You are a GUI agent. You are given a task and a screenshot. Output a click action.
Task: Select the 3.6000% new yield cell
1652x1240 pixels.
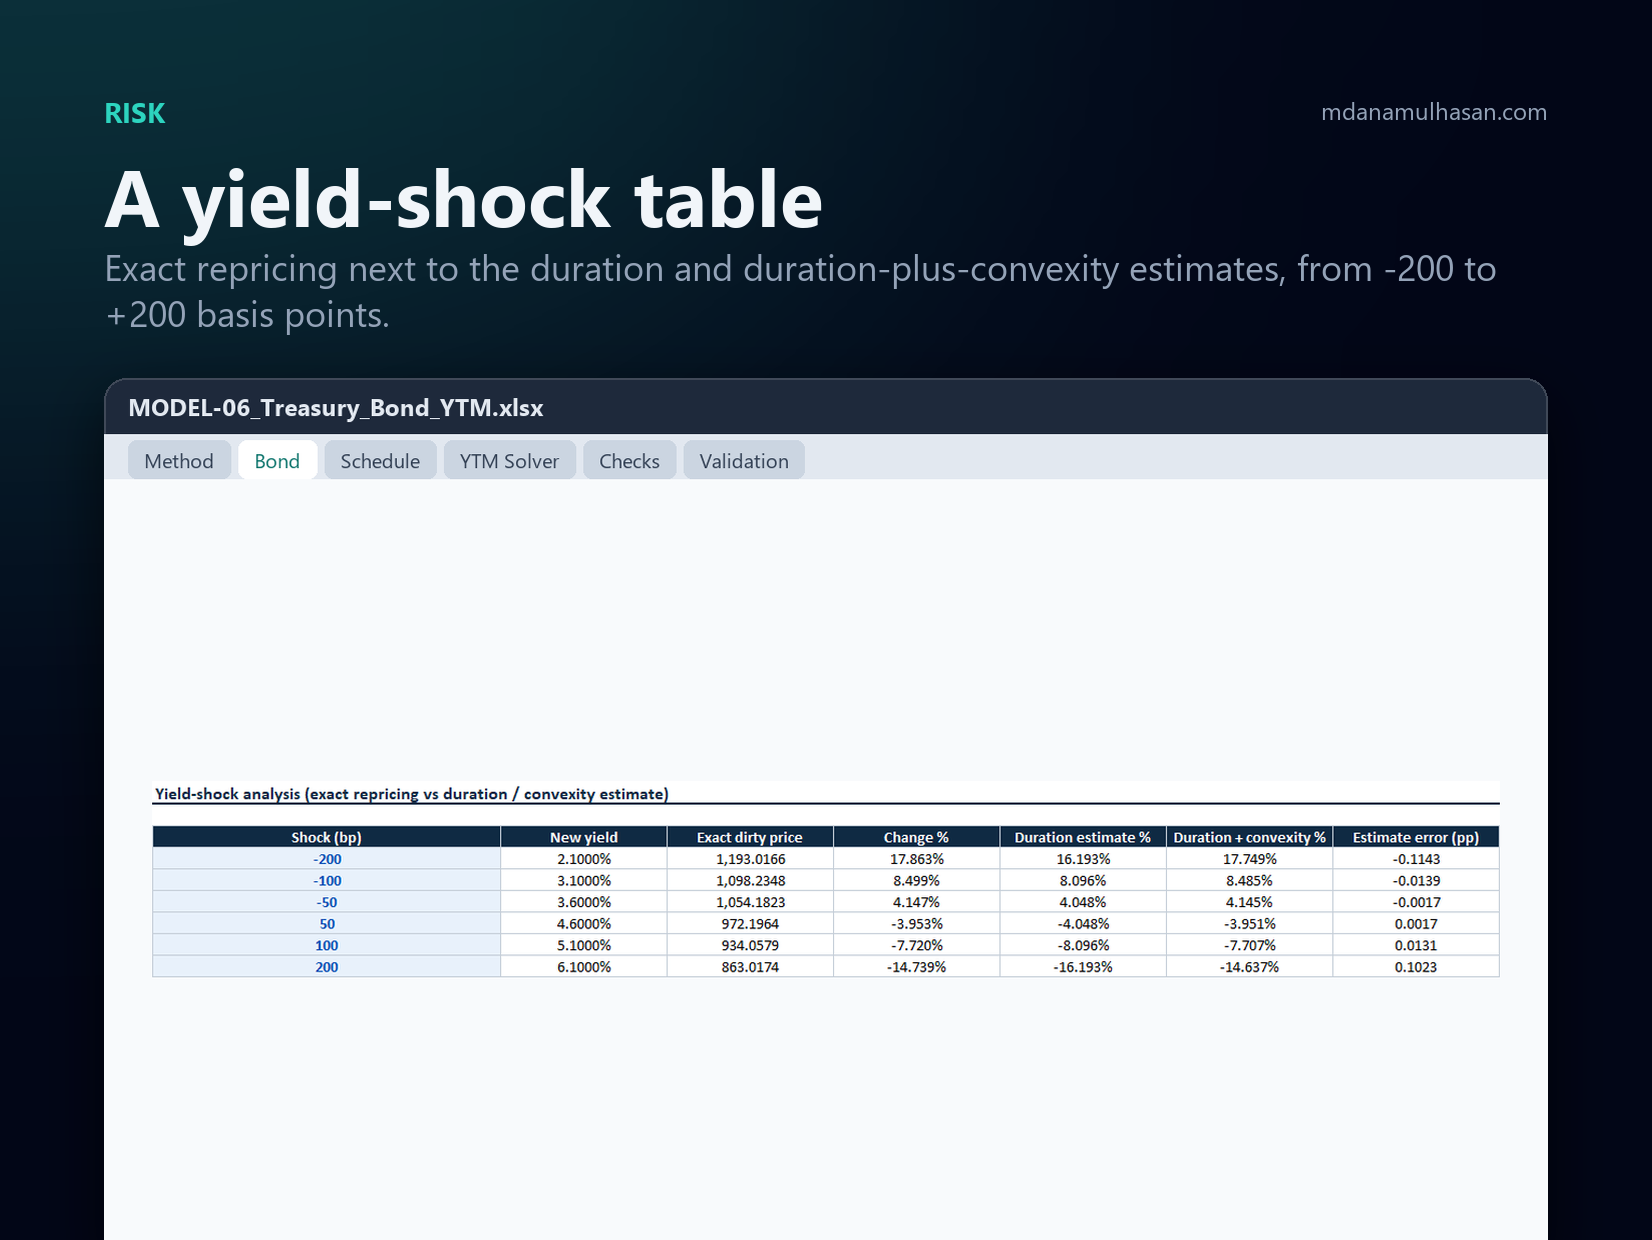pos(584,902)
